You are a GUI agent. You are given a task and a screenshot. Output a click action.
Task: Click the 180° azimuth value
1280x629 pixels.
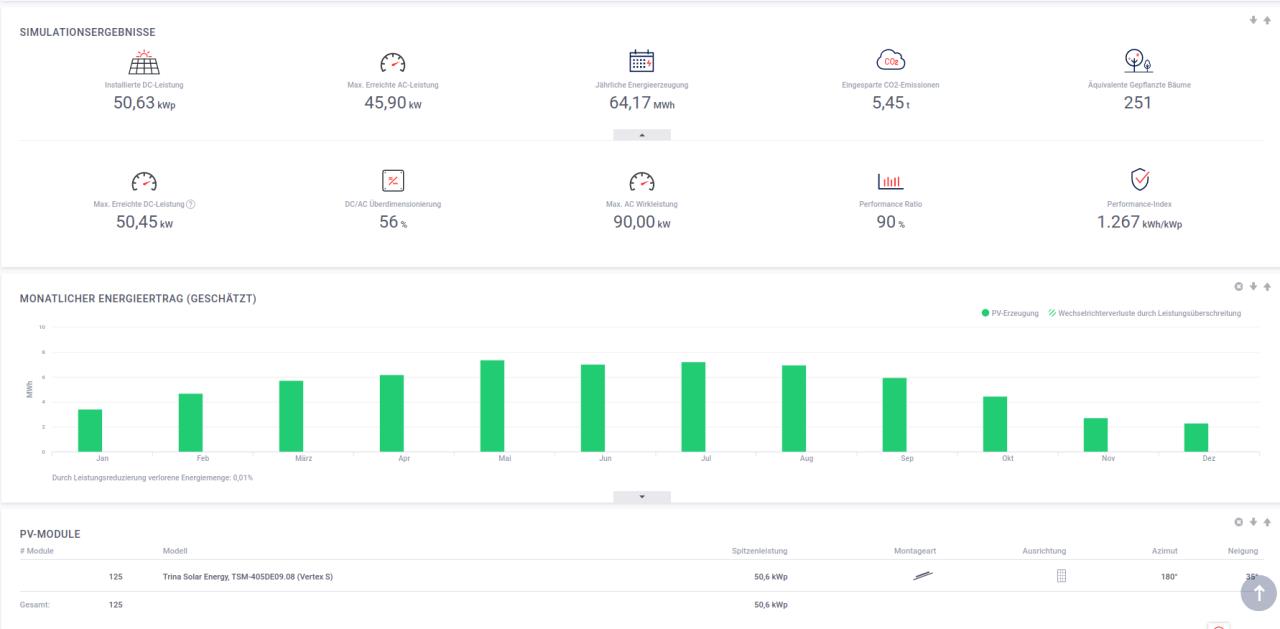1169,576
